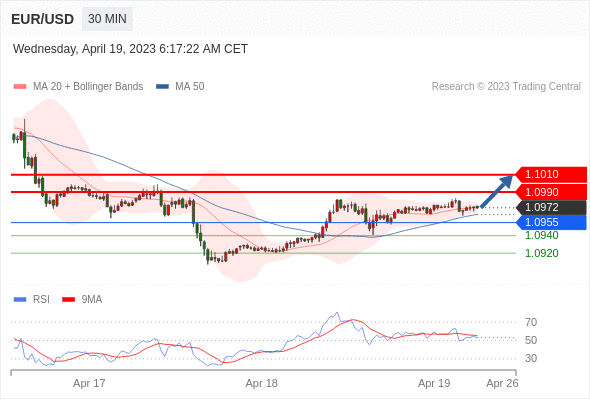The image size is (590, 400).
Task: Click the RSI blue legend swatch
Action: (x=20, y=300)
